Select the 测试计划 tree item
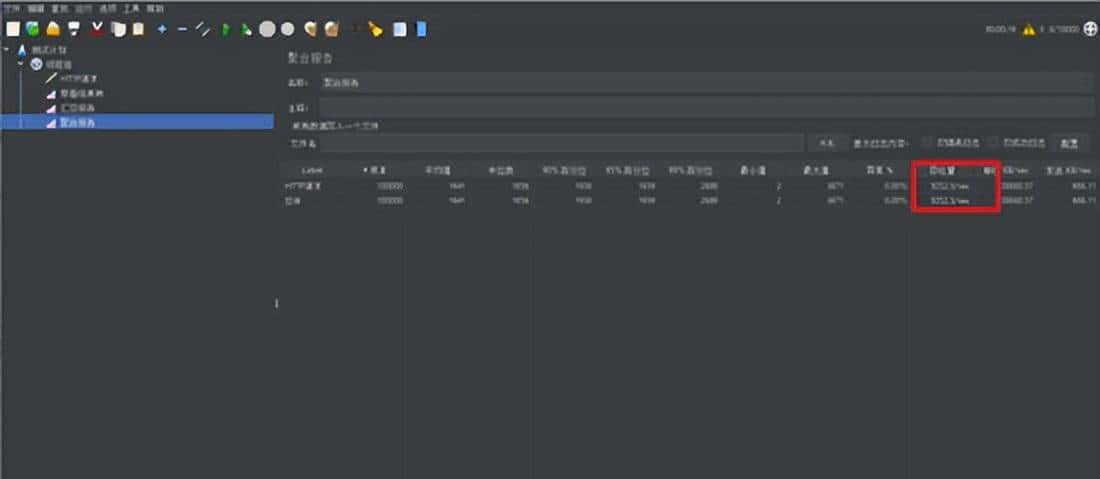 (x=49, y=50)
